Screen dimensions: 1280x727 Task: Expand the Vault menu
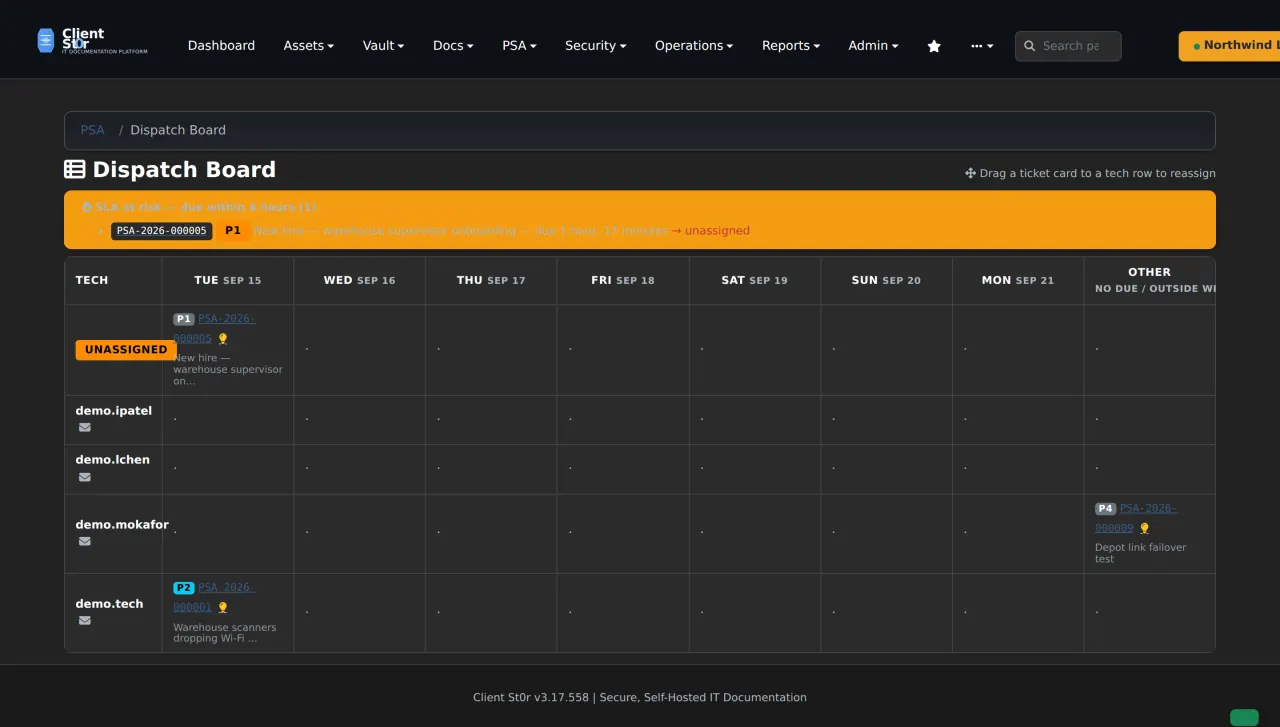click(x=383, y=46)
